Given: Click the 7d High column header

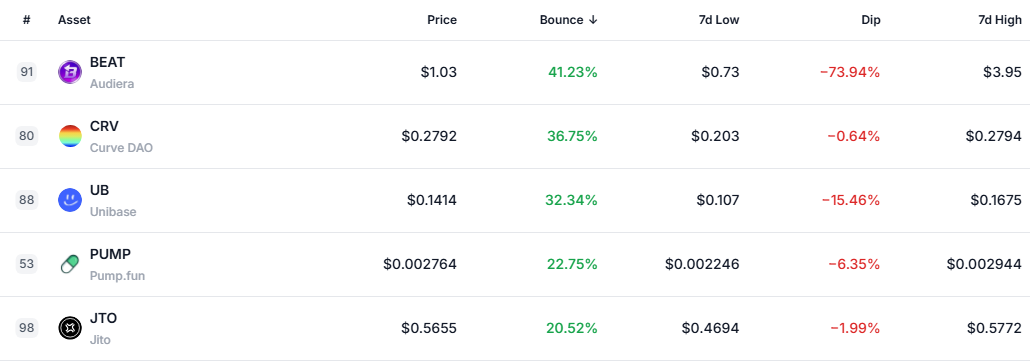Looking at the screenshot, I should (1000, 20).
